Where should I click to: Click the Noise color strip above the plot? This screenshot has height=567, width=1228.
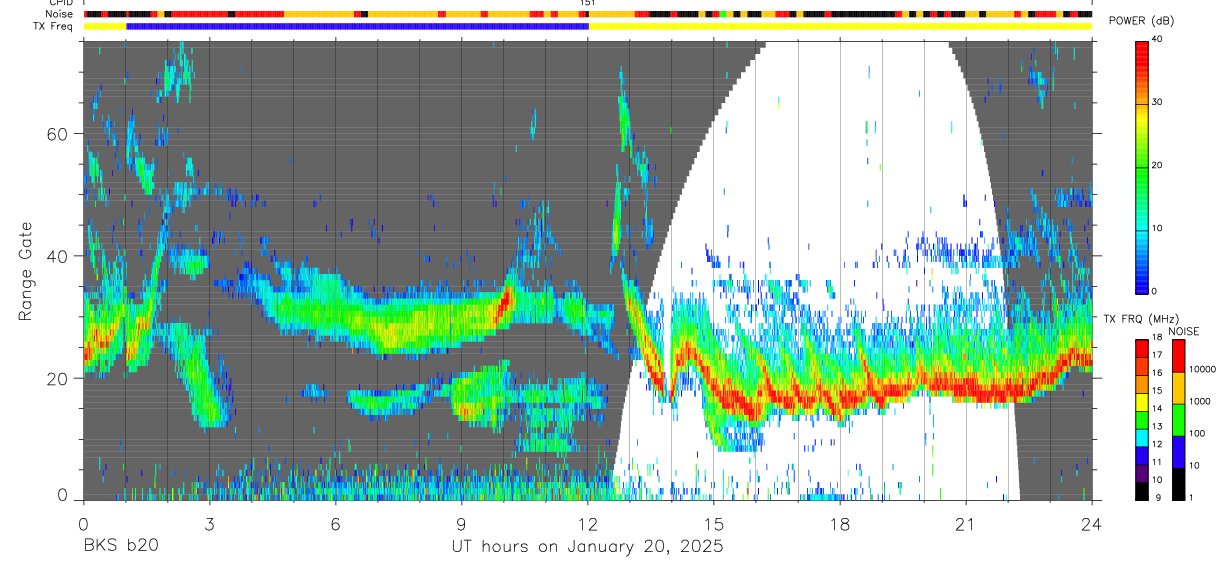588,14
